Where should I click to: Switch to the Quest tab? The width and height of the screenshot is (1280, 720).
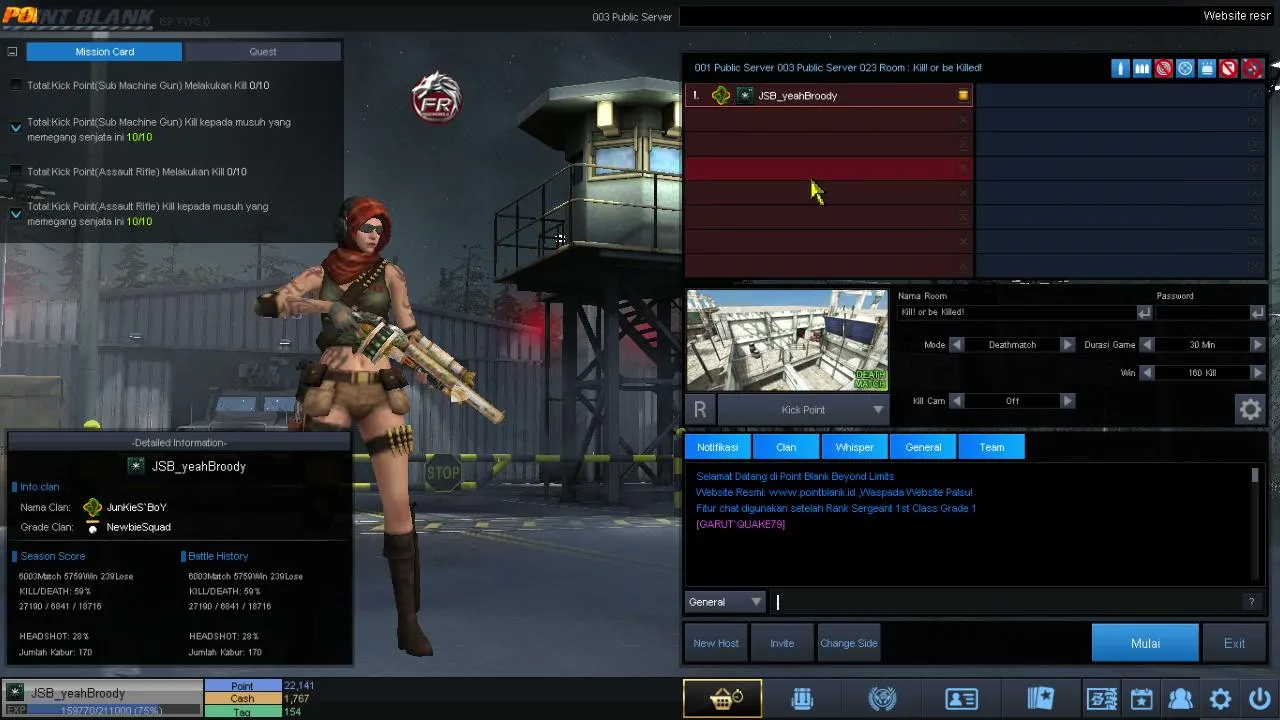tap(263, 51)
